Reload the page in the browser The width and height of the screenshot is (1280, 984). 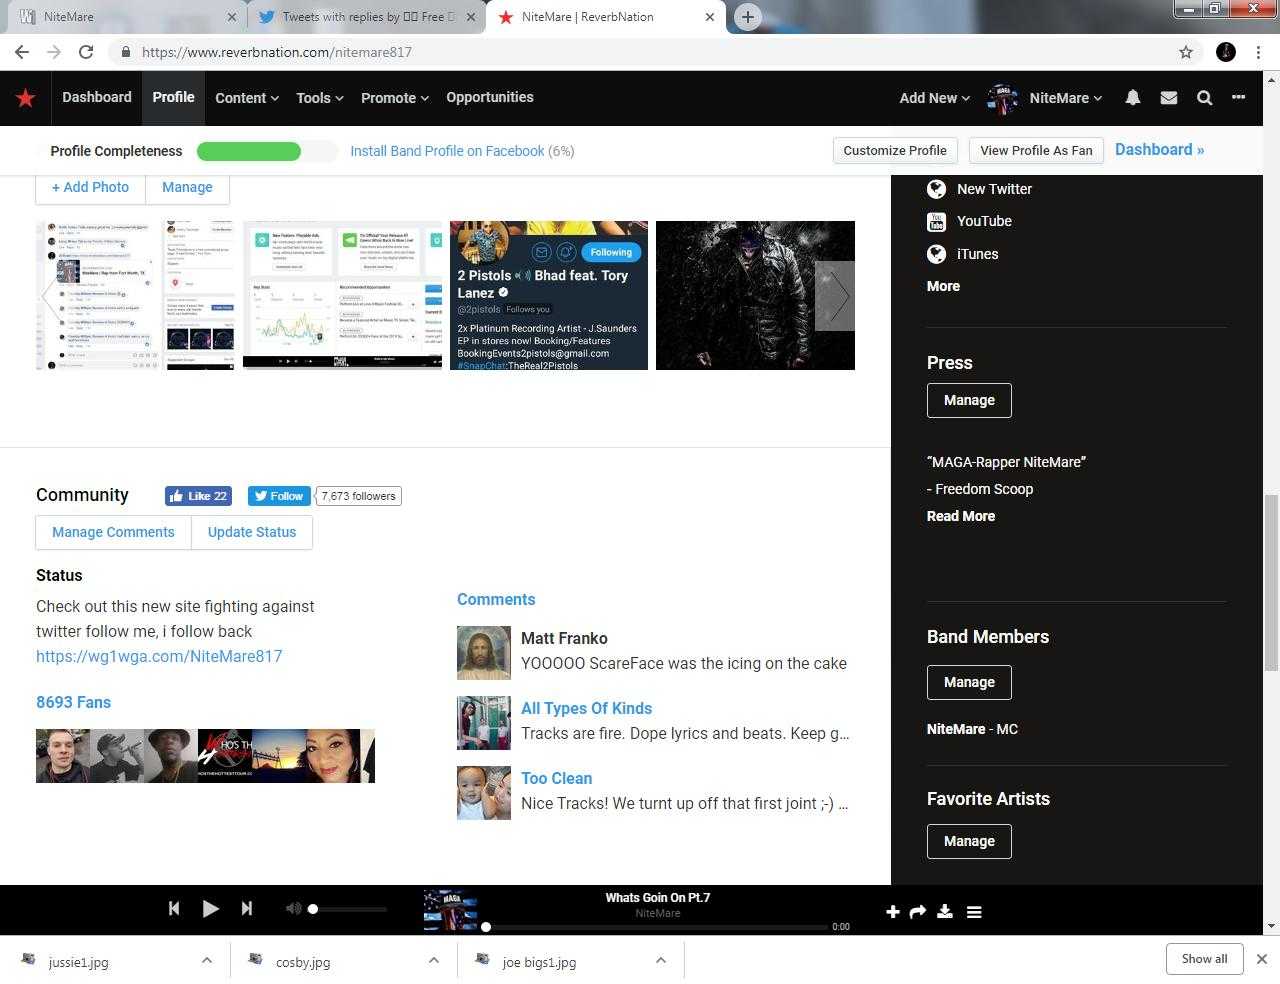(x=86, y=52)
